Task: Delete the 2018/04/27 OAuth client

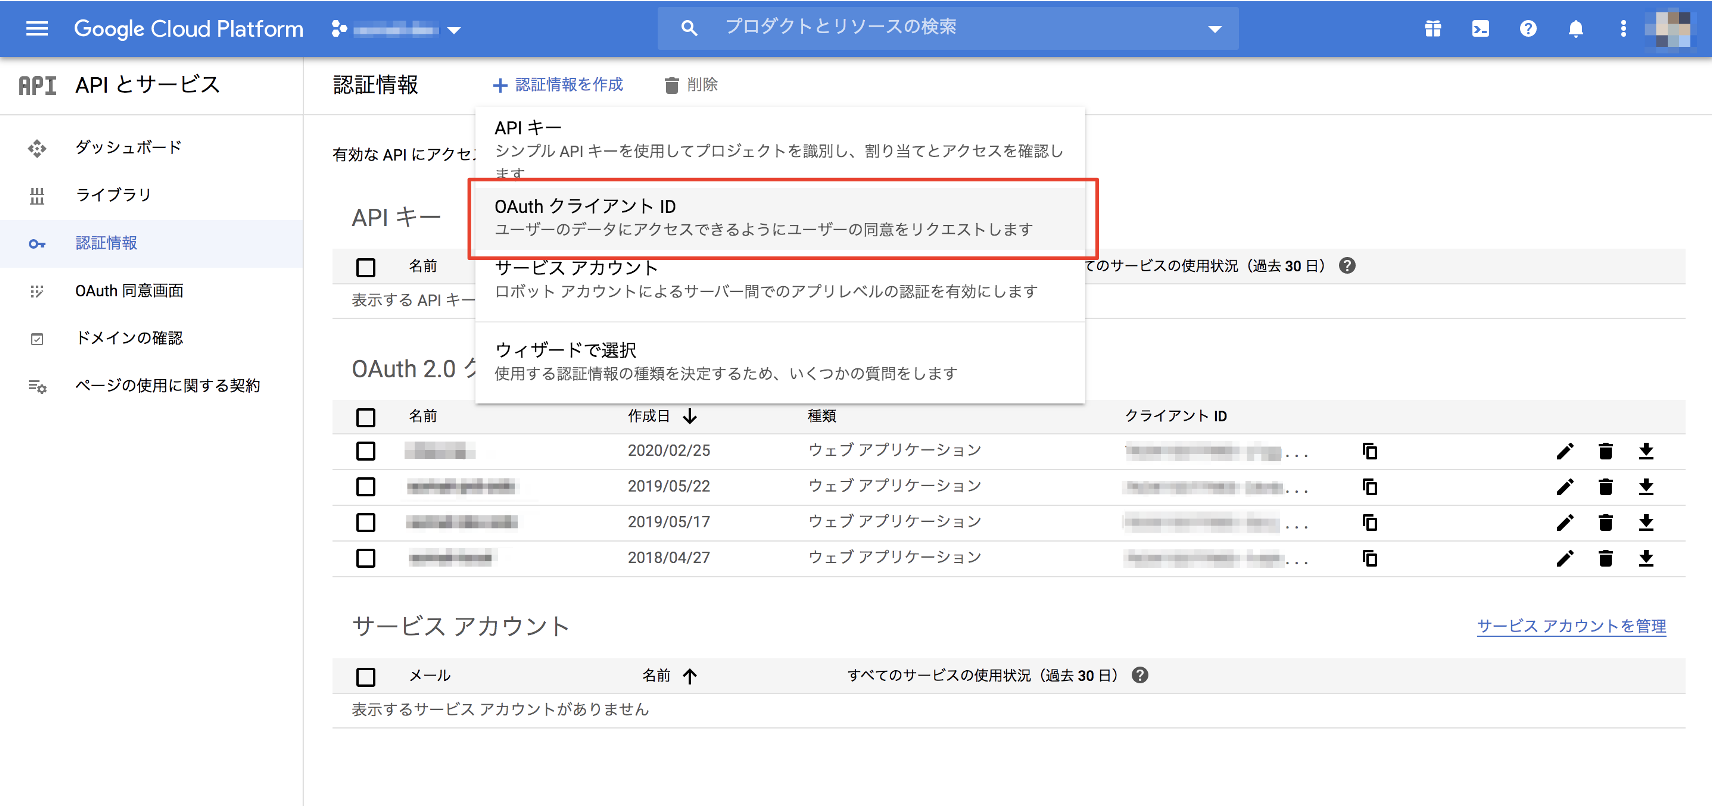Action: pos(1606,558)
